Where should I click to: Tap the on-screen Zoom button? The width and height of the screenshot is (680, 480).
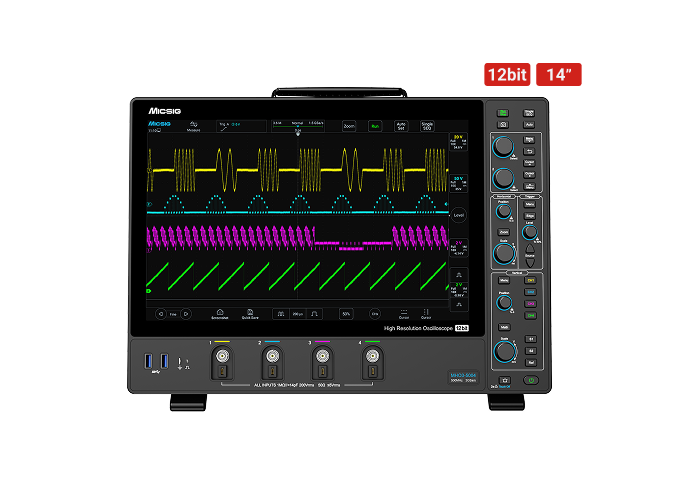click(x=349, y=126)
